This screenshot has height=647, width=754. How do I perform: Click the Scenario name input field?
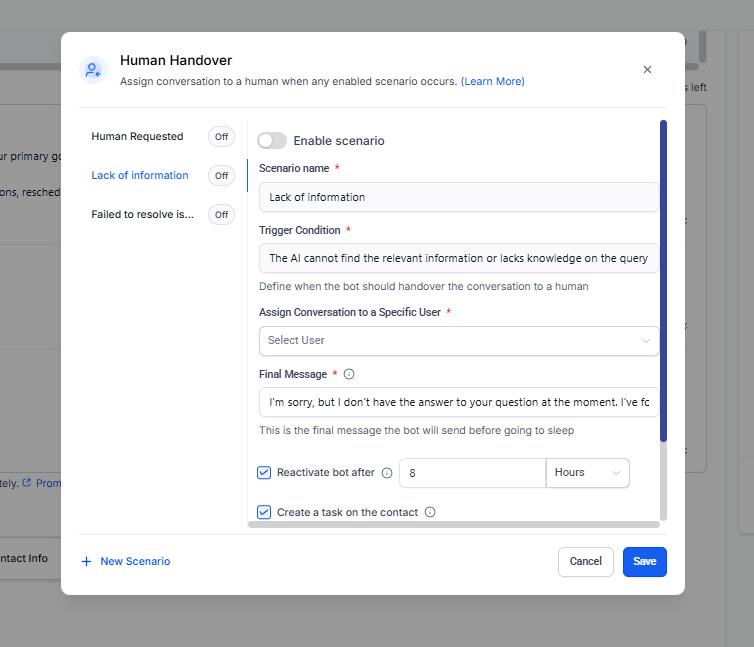tap(459, 197)
